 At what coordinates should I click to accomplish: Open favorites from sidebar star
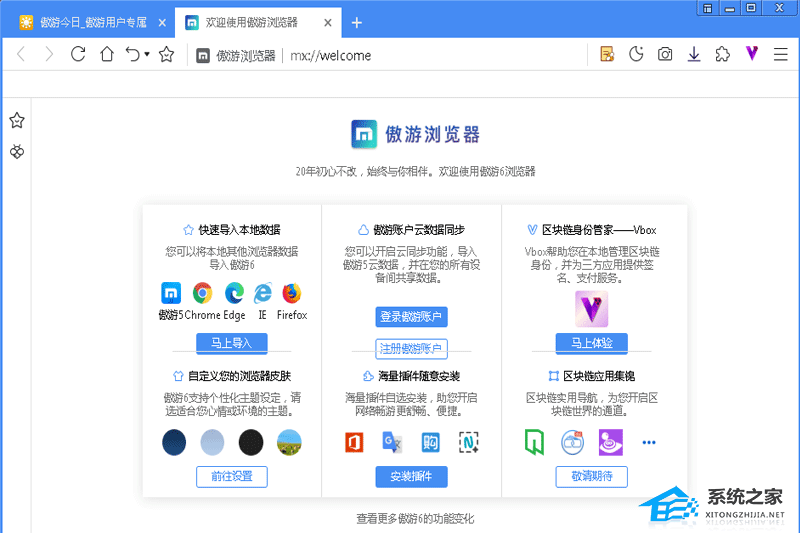click(x=17, y=120)
